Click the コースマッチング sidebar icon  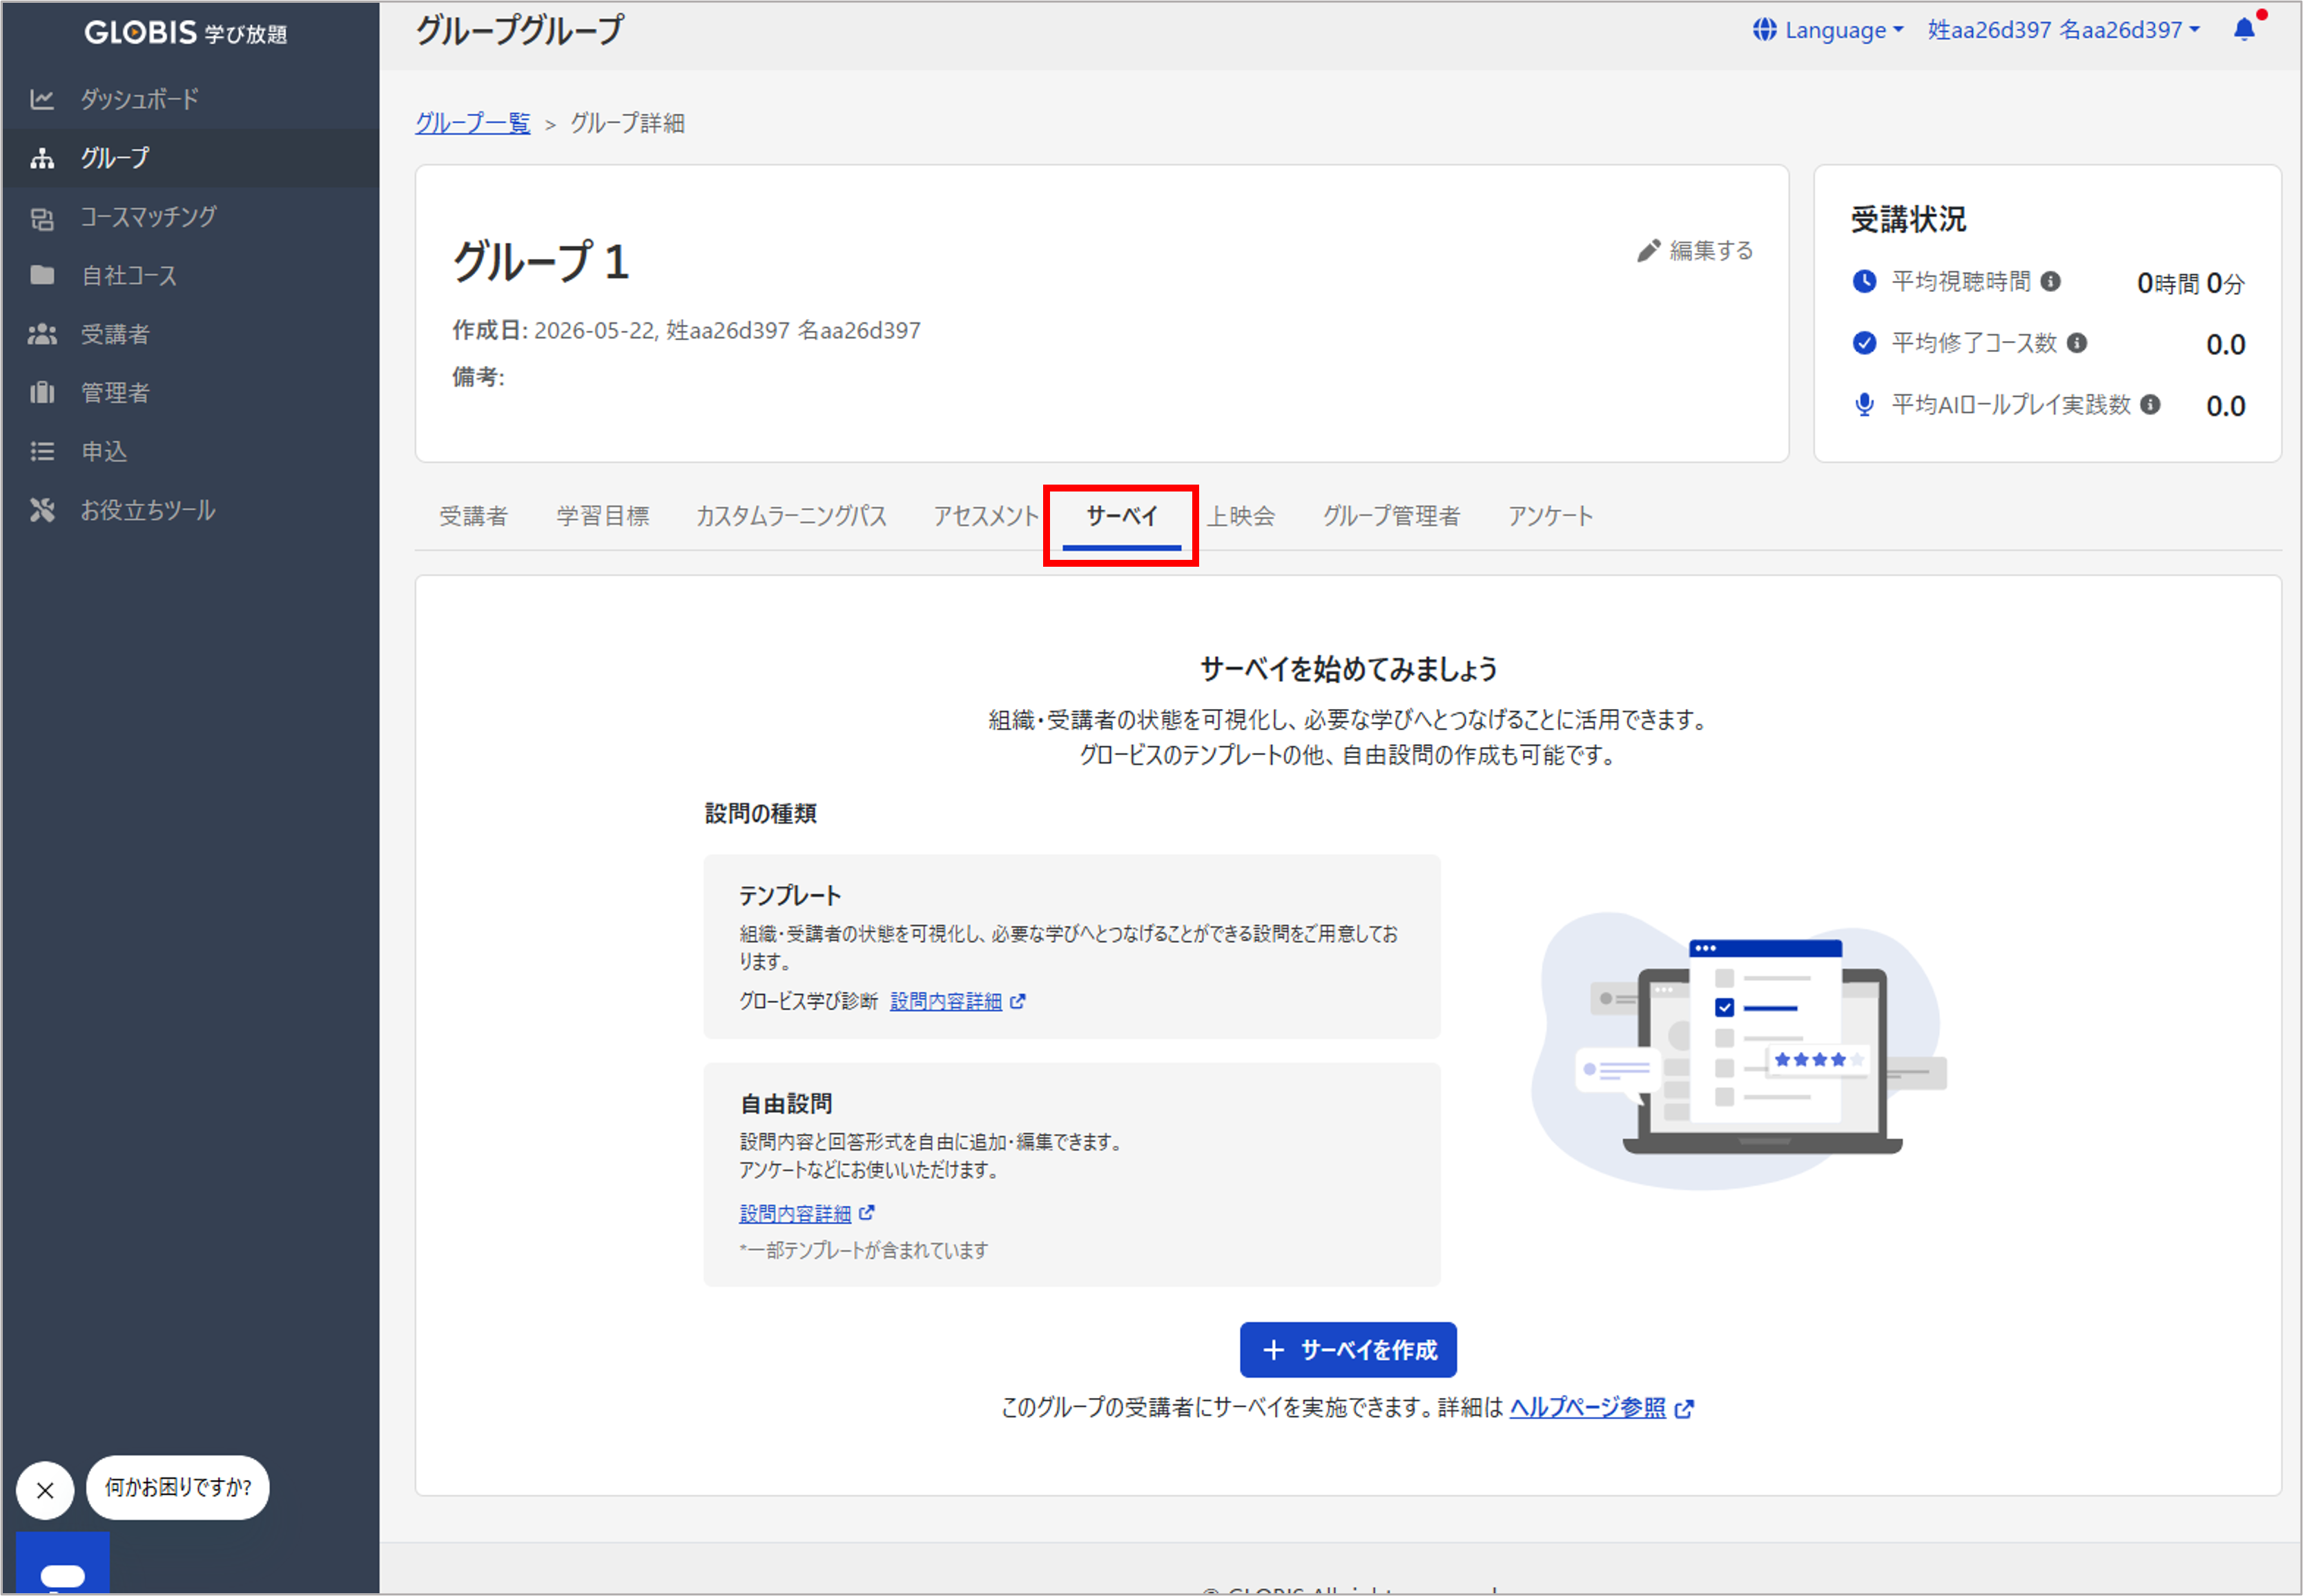[42, 217]
